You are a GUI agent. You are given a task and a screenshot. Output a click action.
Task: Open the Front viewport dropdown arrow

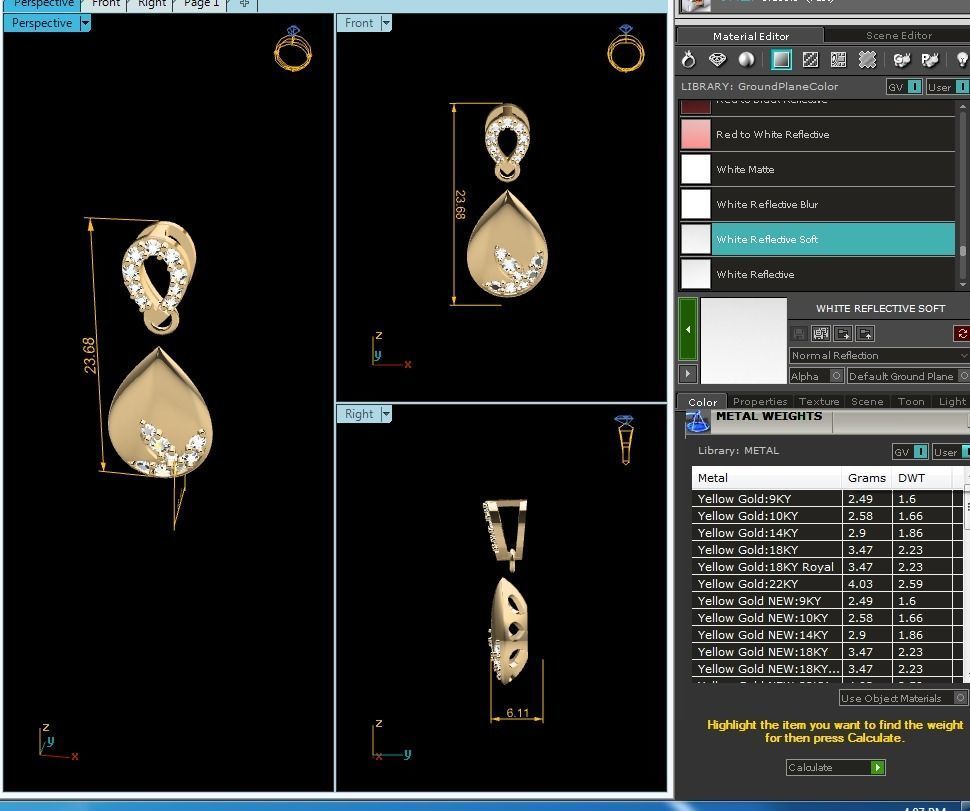[386, 24]
